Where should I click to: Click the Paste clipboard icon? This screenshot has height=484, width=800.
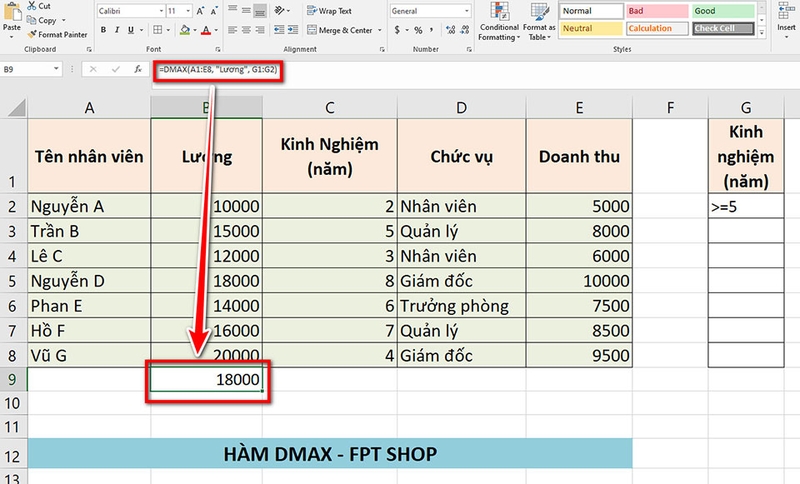pyautogui.click(x=12, y=11)
